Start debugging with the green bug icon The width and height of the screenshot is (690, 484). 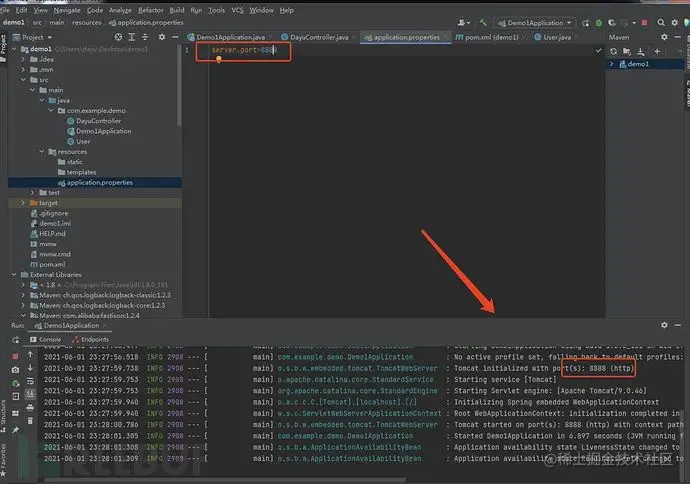pos(598,23)
